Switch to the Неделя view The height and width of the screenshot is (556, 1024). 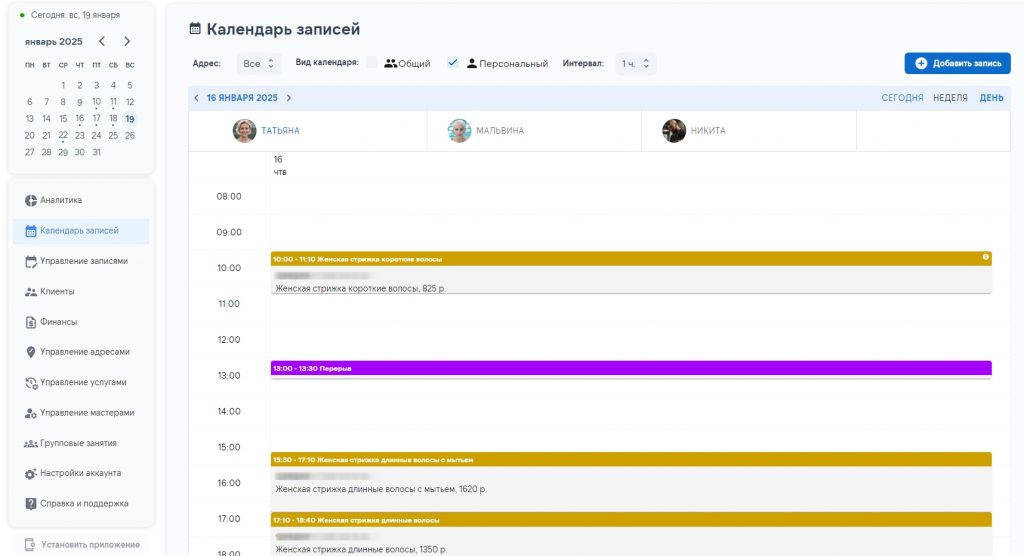coord(950,98)
